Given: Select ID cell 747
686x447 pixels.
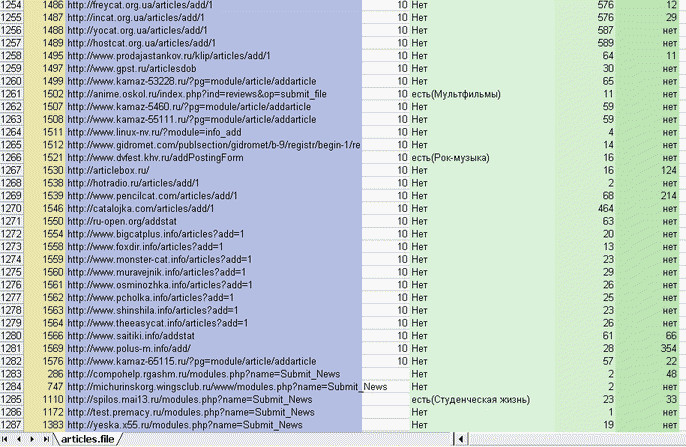Looking at the screenshot, I should pos(45,387).
